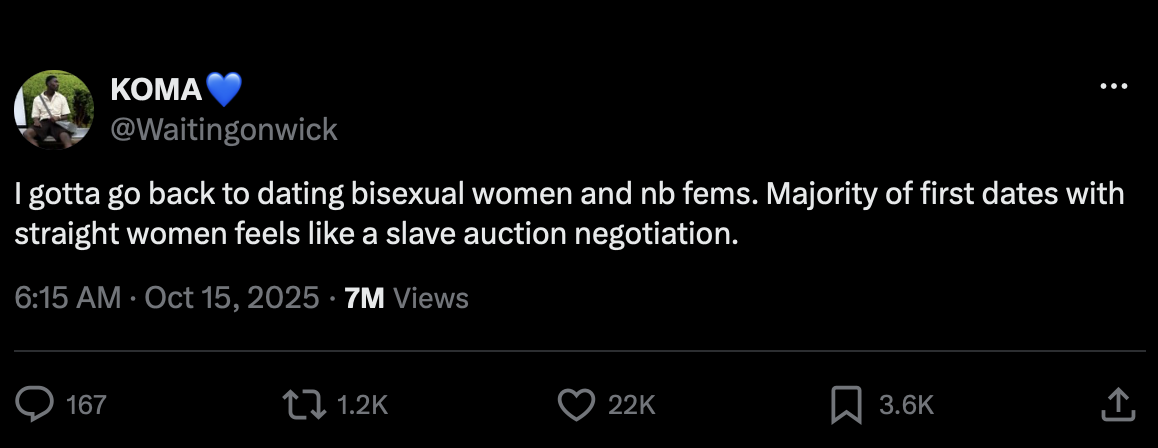Click the 3.6K bookmarks count
This screenshot has height=448, width=1158.
click(x=906, y=405)
